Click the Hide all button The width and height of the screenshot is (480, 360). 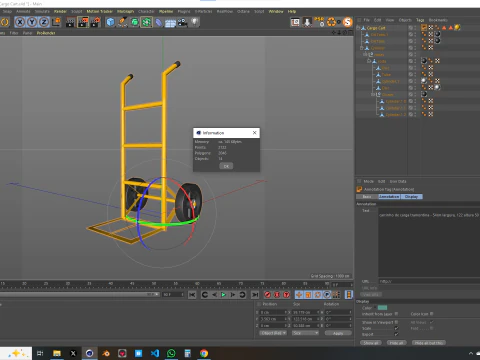pyautogui.click(x=396, y=343)
